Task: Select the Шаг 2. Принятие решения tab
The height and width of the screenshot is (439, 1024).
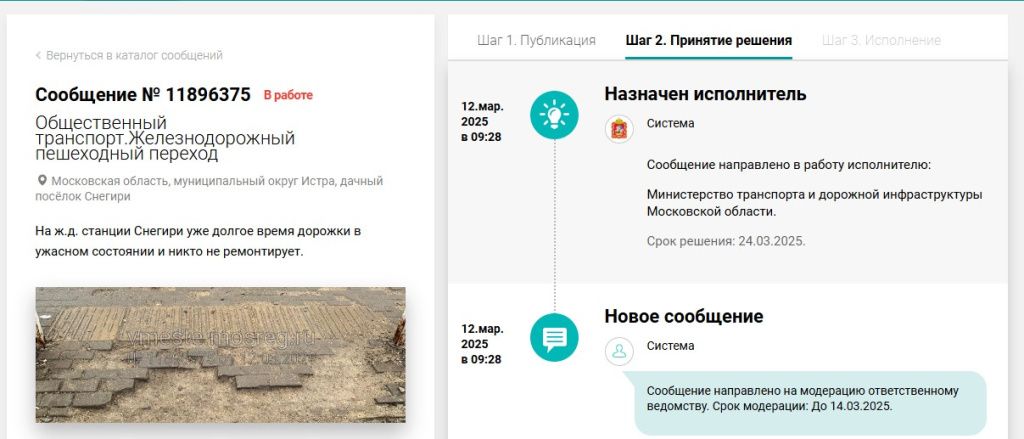Action: [x=709, y=41]
